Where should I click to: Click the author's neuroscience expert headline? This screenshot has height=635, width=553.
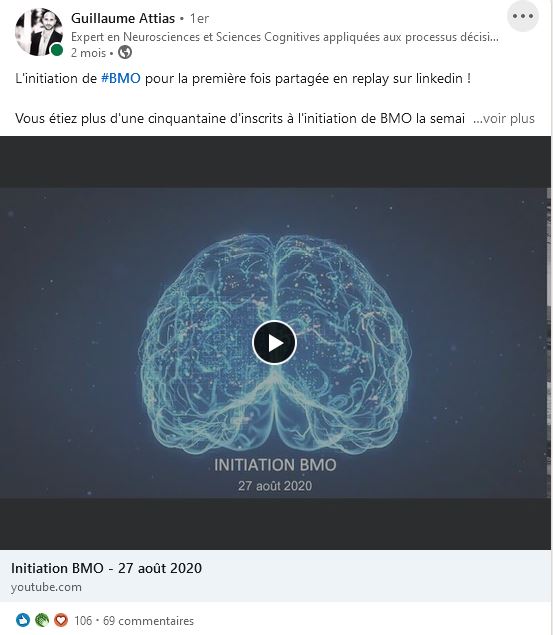(285, 37)
